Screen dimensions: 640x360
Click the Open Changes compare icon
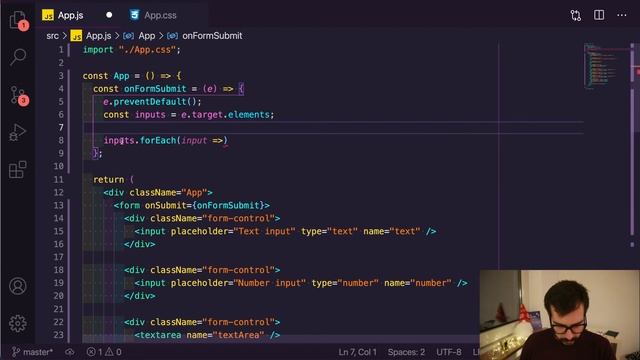tap(576, 16)
